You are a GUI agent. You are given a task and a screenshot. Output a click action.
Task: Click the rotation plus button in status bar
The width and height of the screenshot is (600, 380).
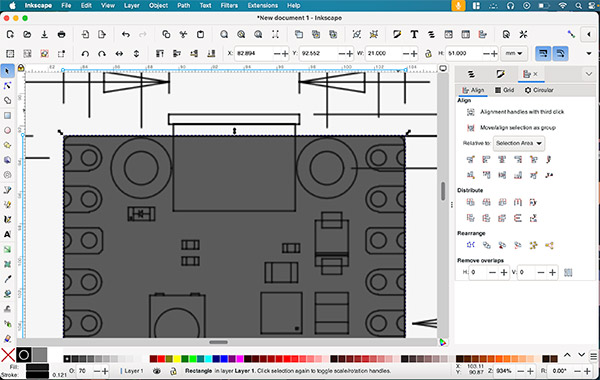point(587,371)
